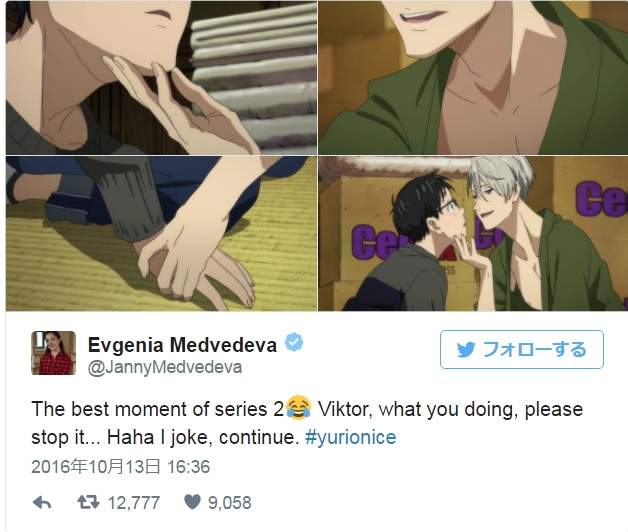The height and width of the screenshot is (532, 628).
Task: Click the フォローする follow button
Action: click(x=521, y=349)
